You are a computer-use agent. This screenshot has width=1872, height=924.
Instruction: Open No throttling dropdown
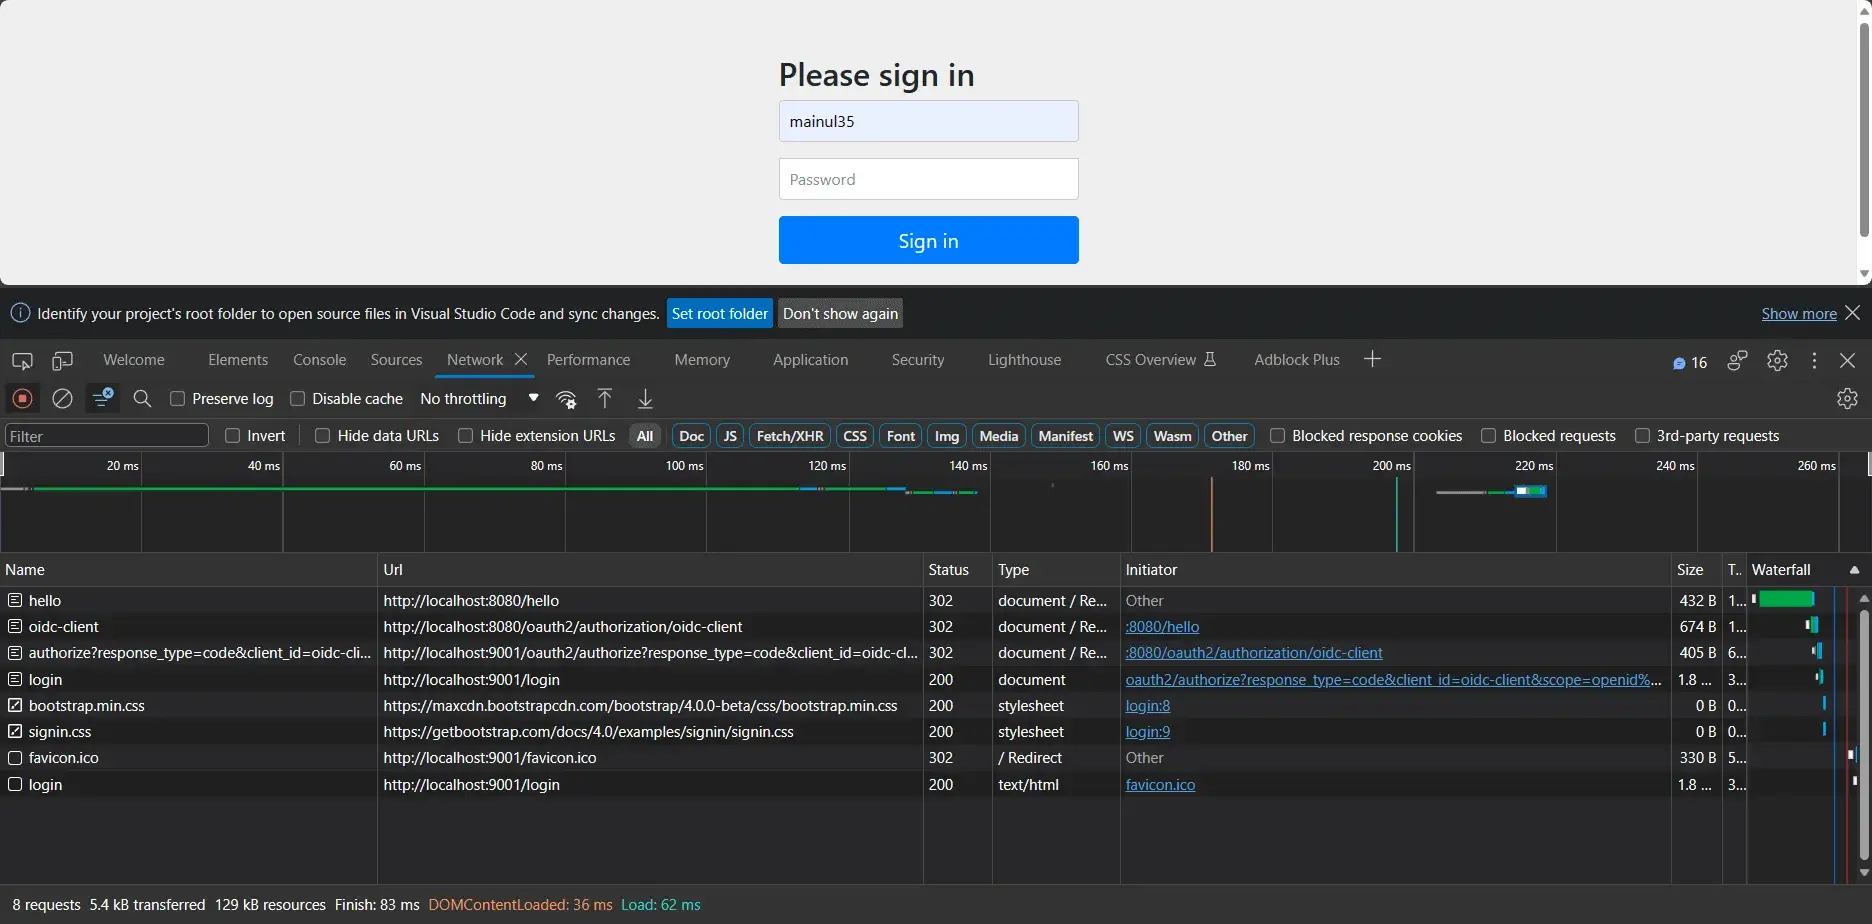click(480, 398)
